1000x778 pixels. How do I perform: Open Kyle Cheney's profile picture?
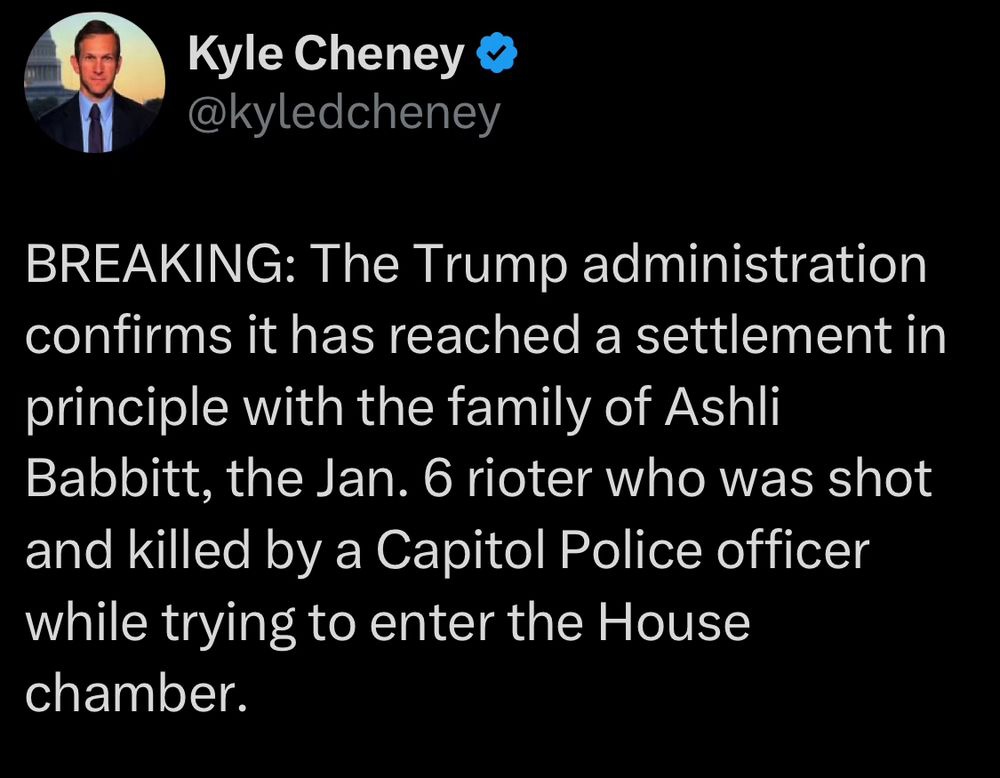tap(94, 82)
